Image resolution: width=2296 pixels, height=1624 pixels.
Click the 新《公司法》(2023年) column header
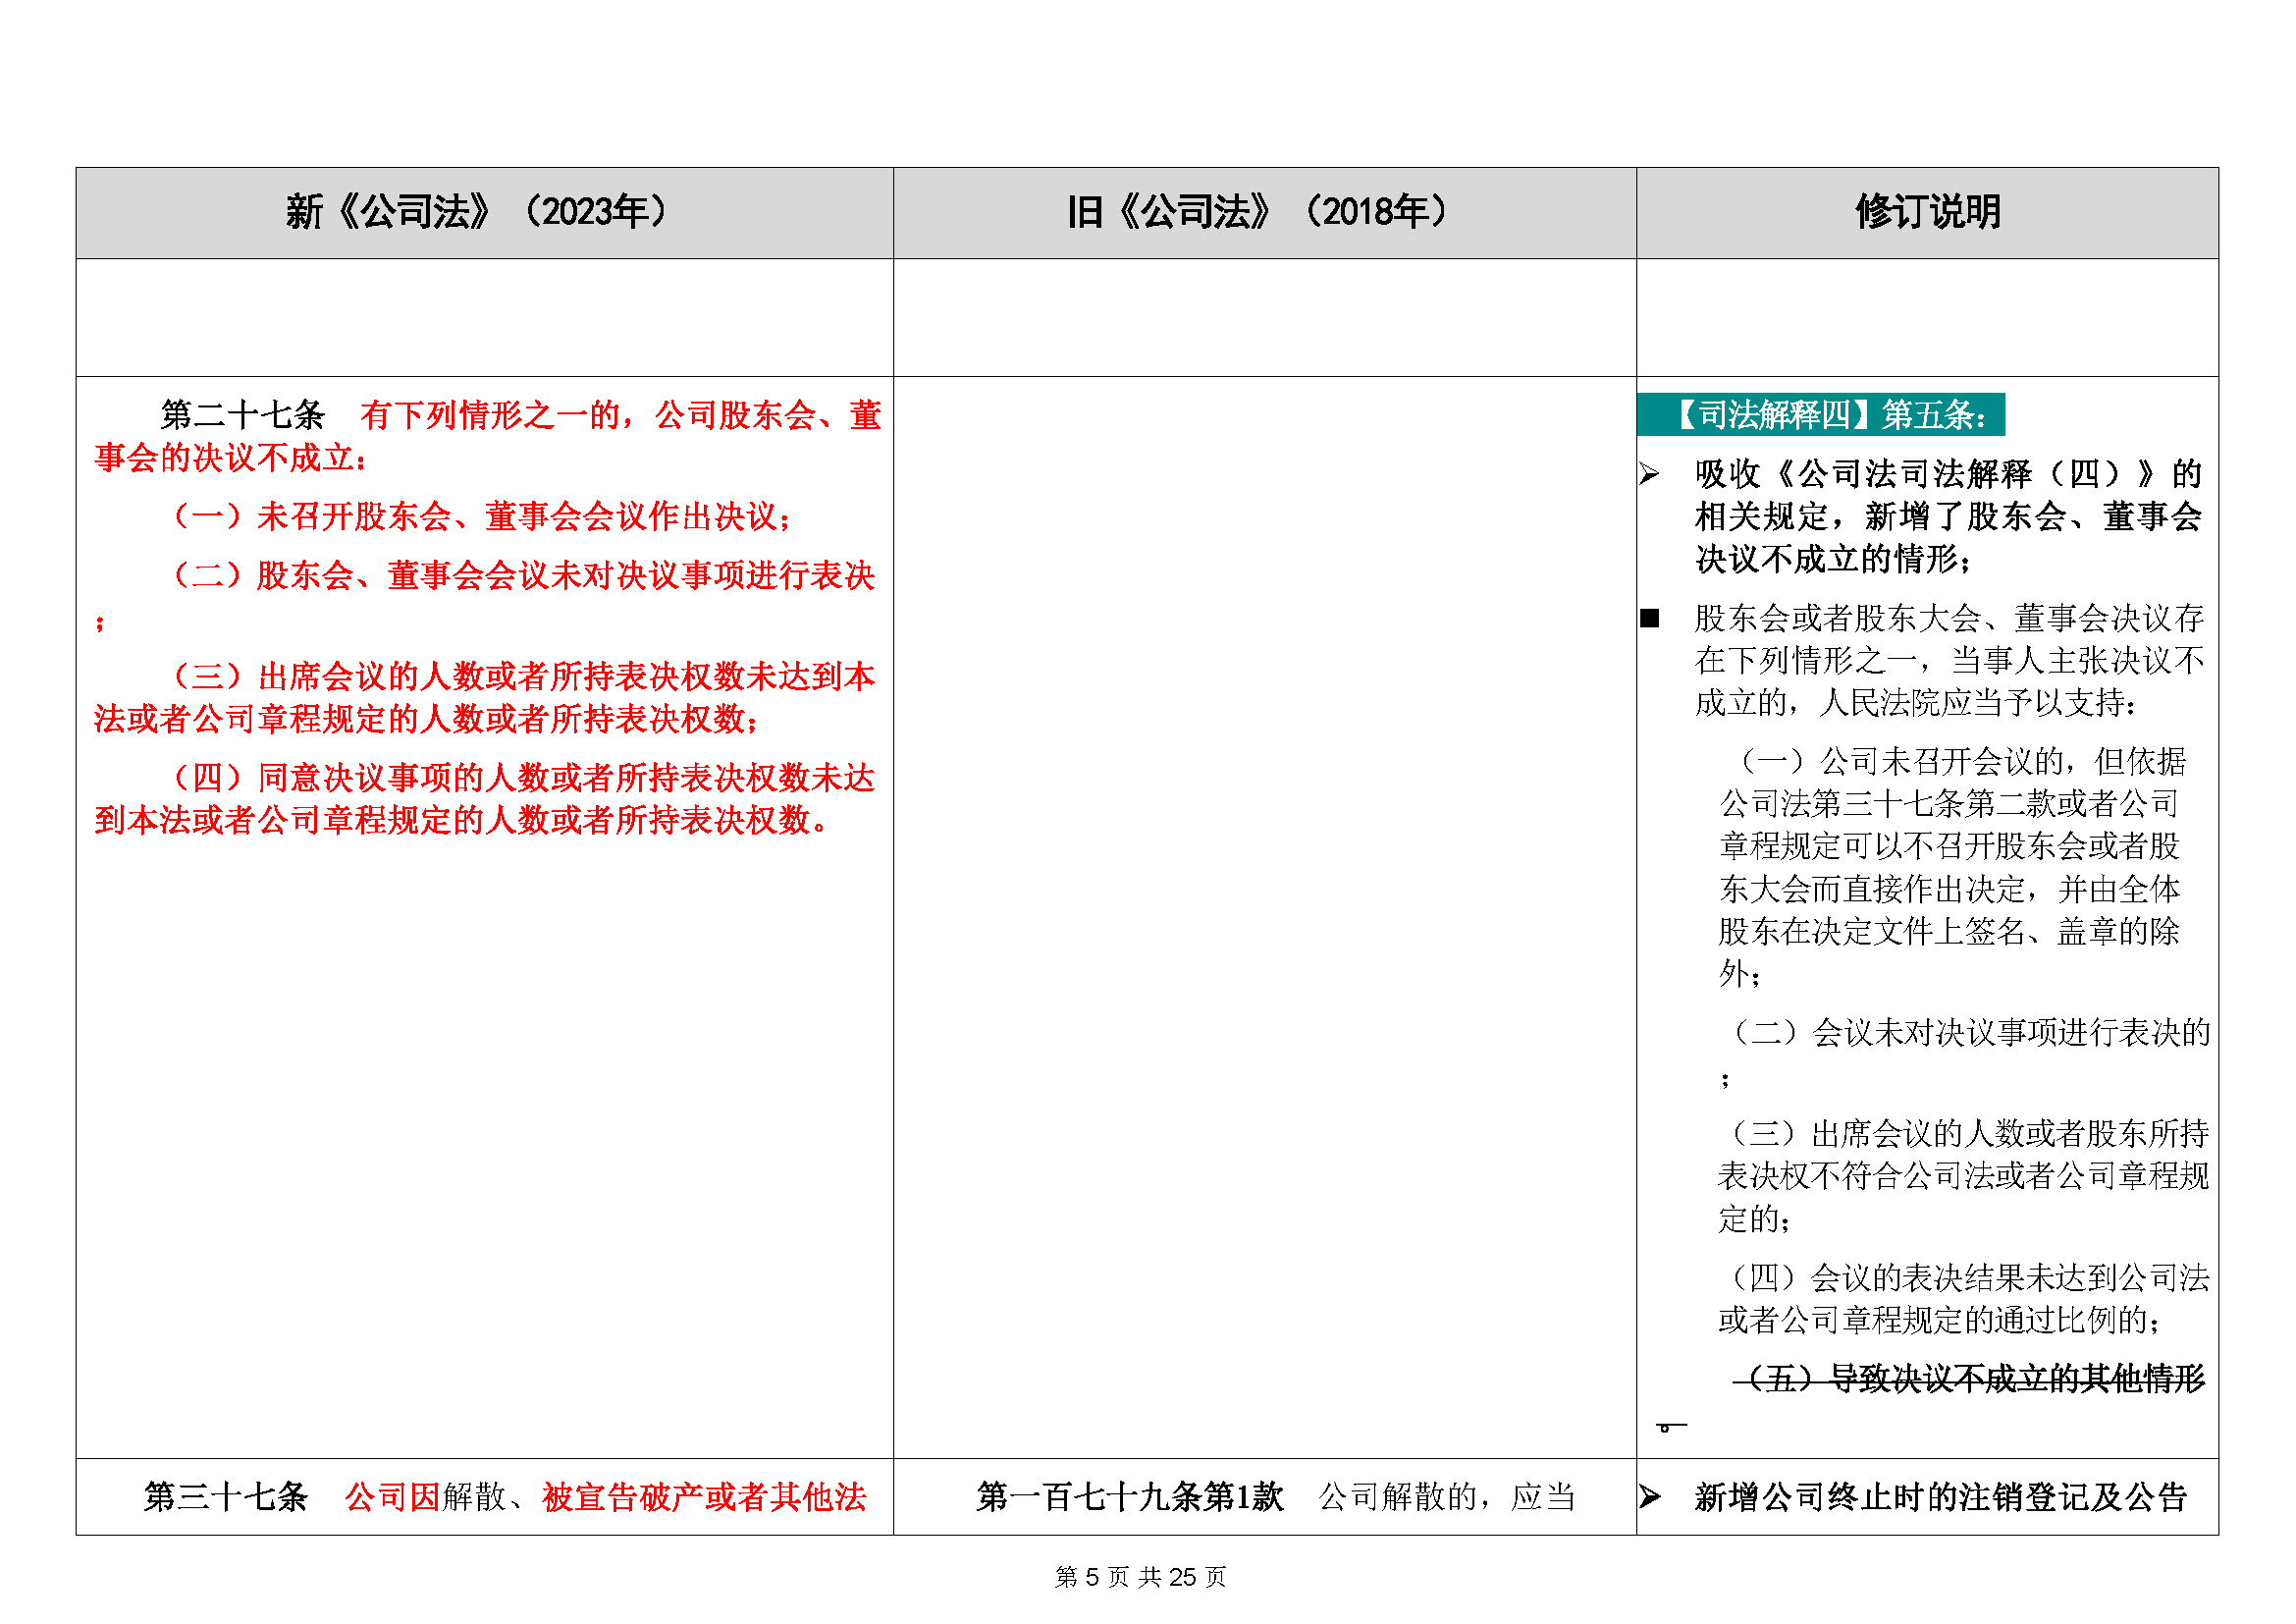tap(477, 212)
